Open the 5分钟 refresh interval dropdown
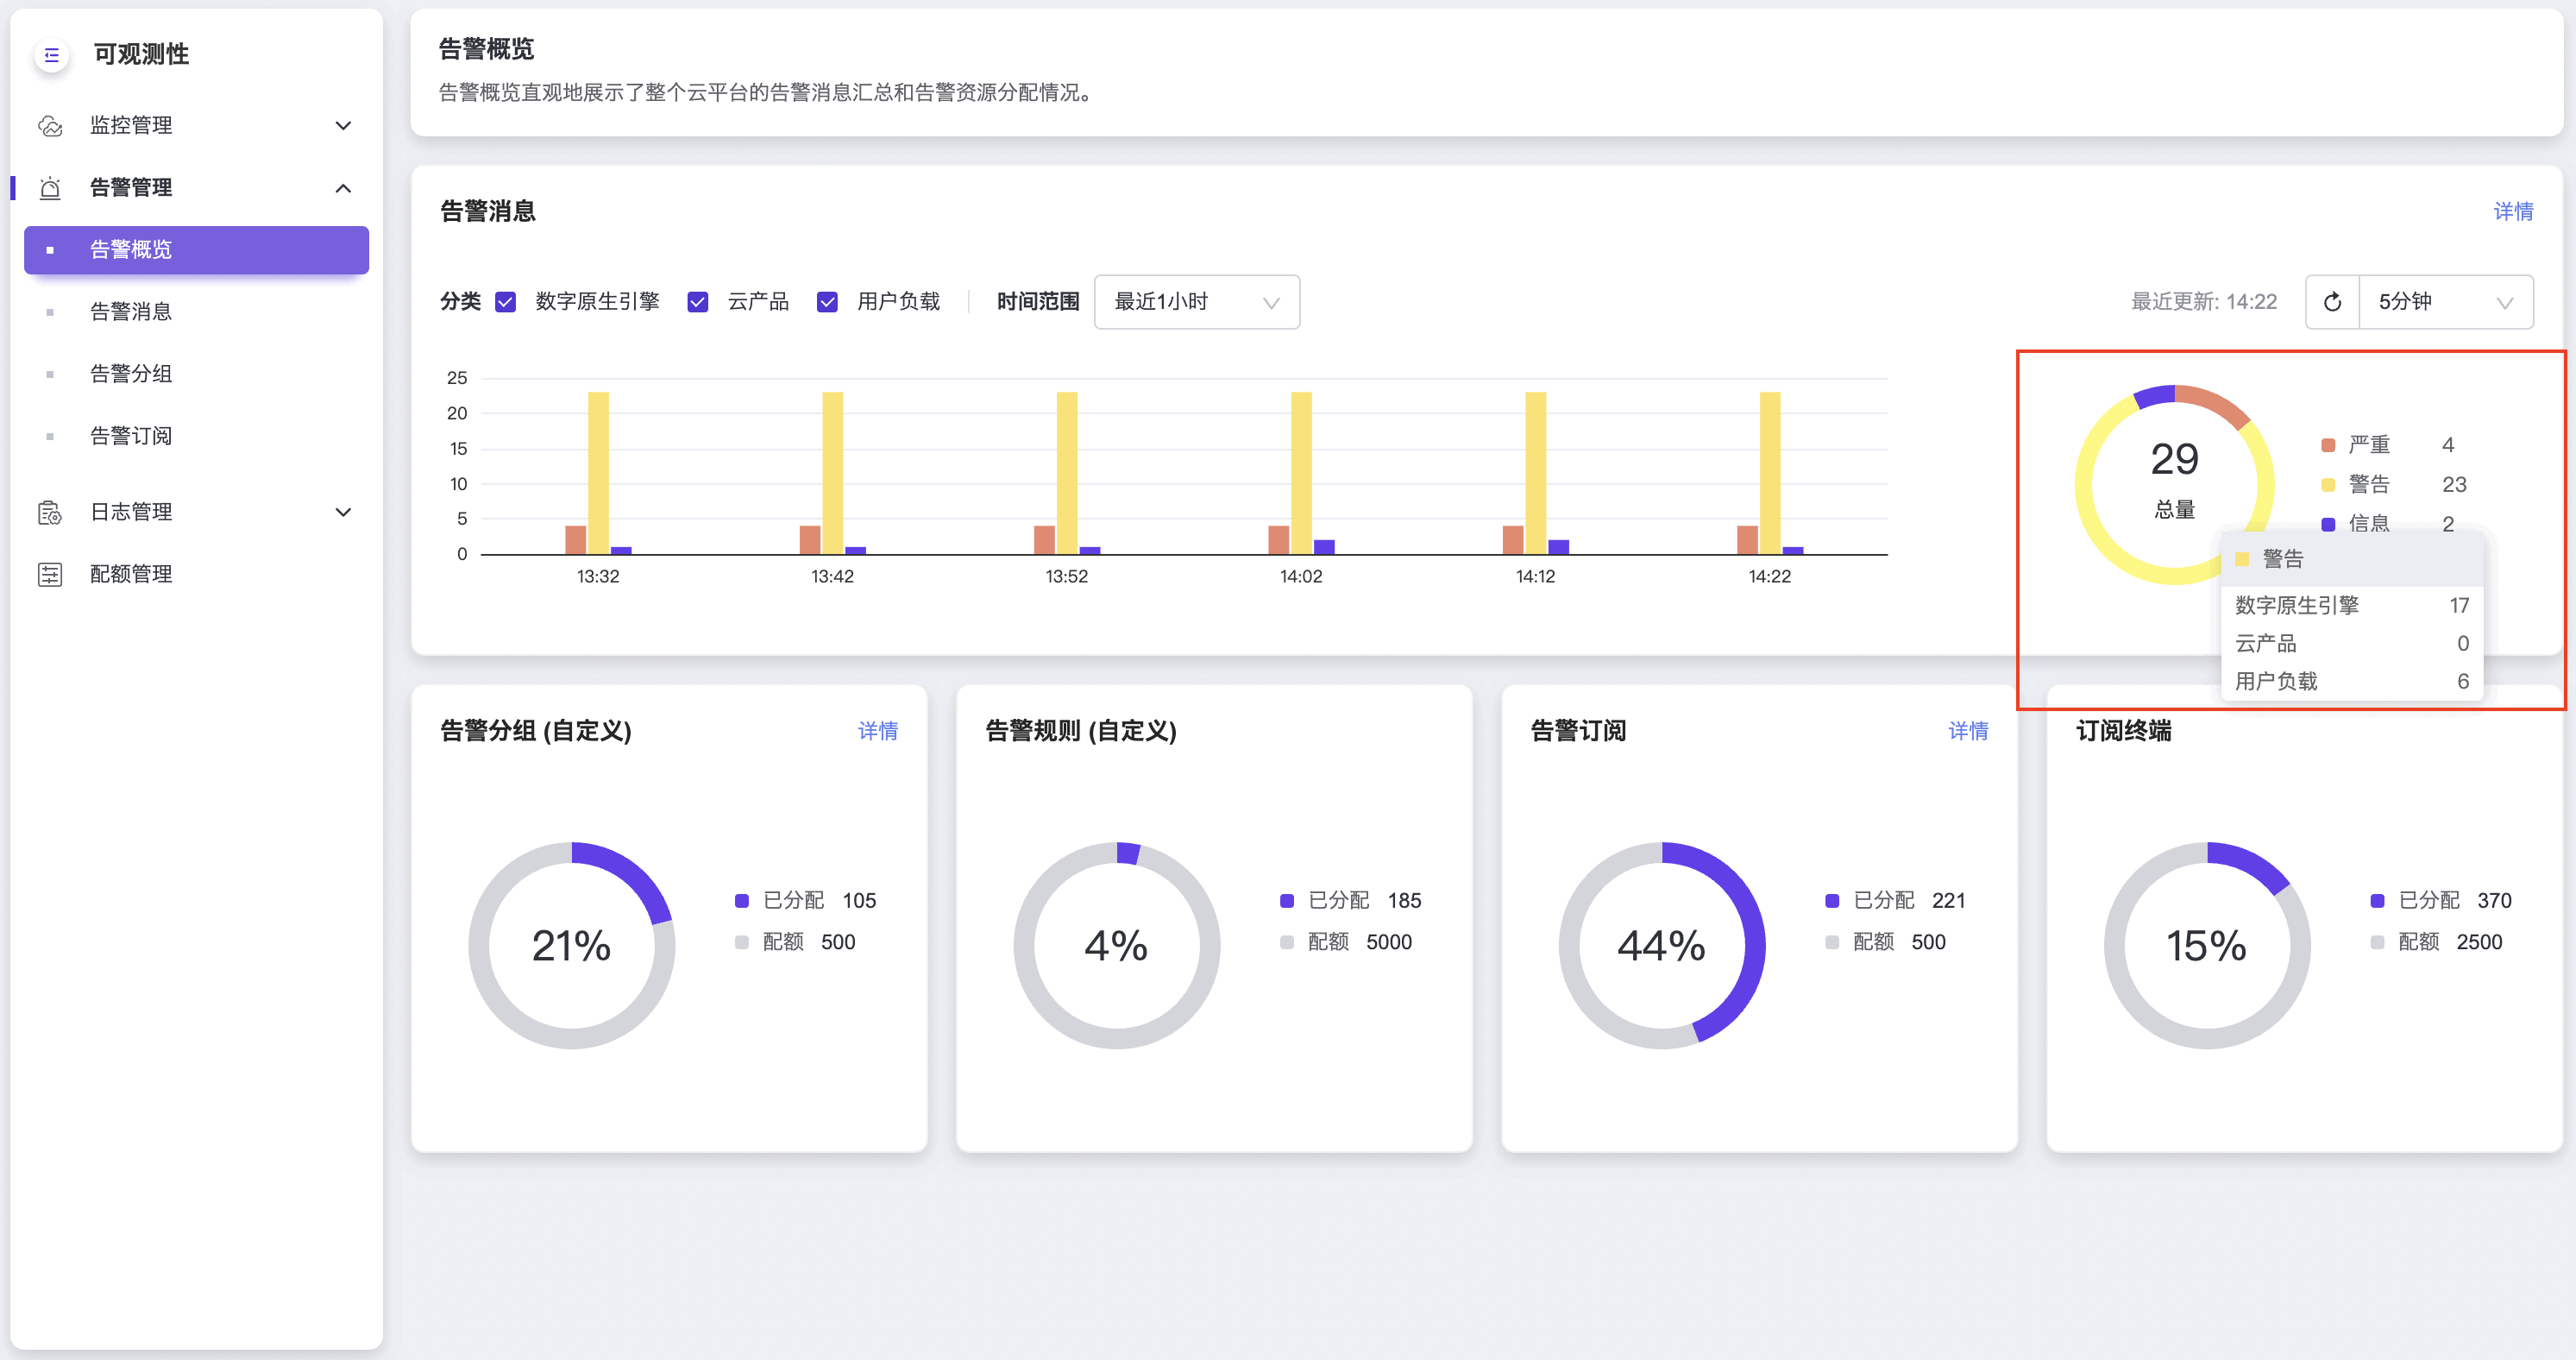2576x1360 pixels. pos(2444,302)
